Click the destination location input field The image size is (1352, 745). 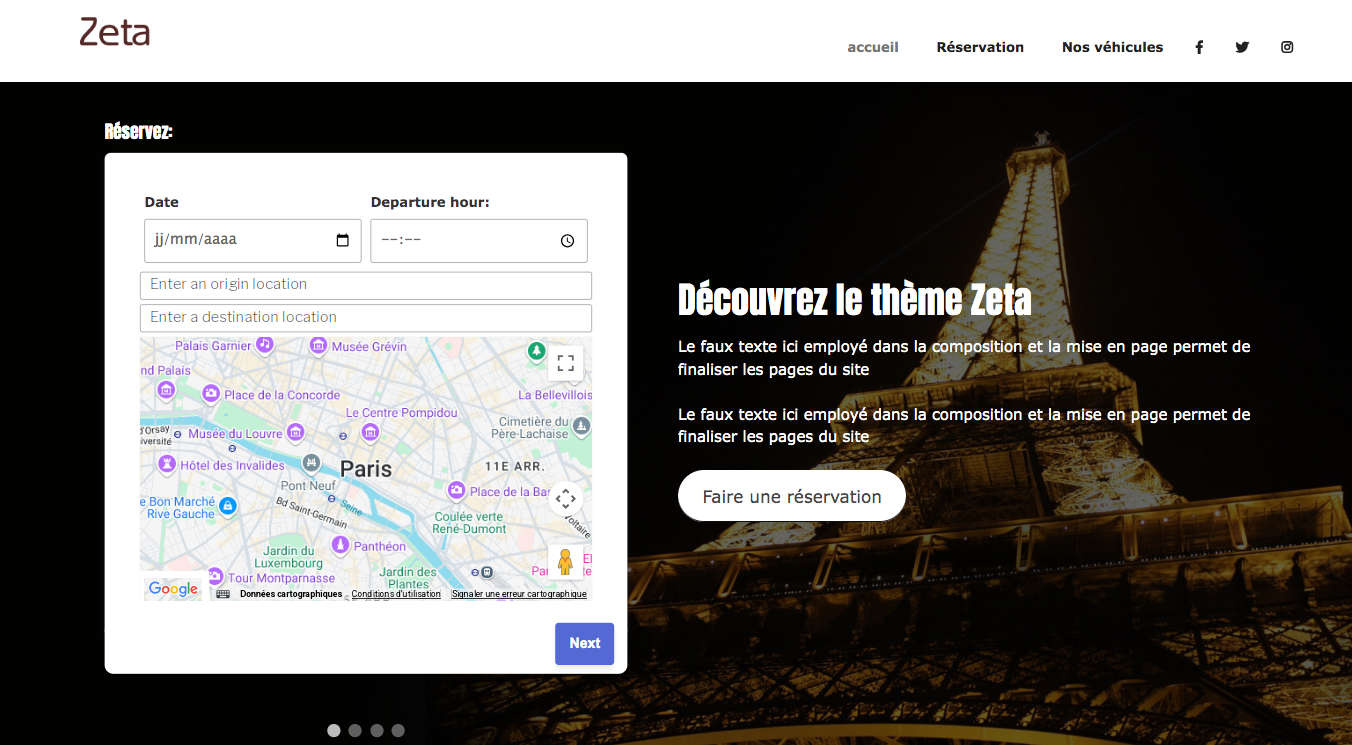(366, 318)
